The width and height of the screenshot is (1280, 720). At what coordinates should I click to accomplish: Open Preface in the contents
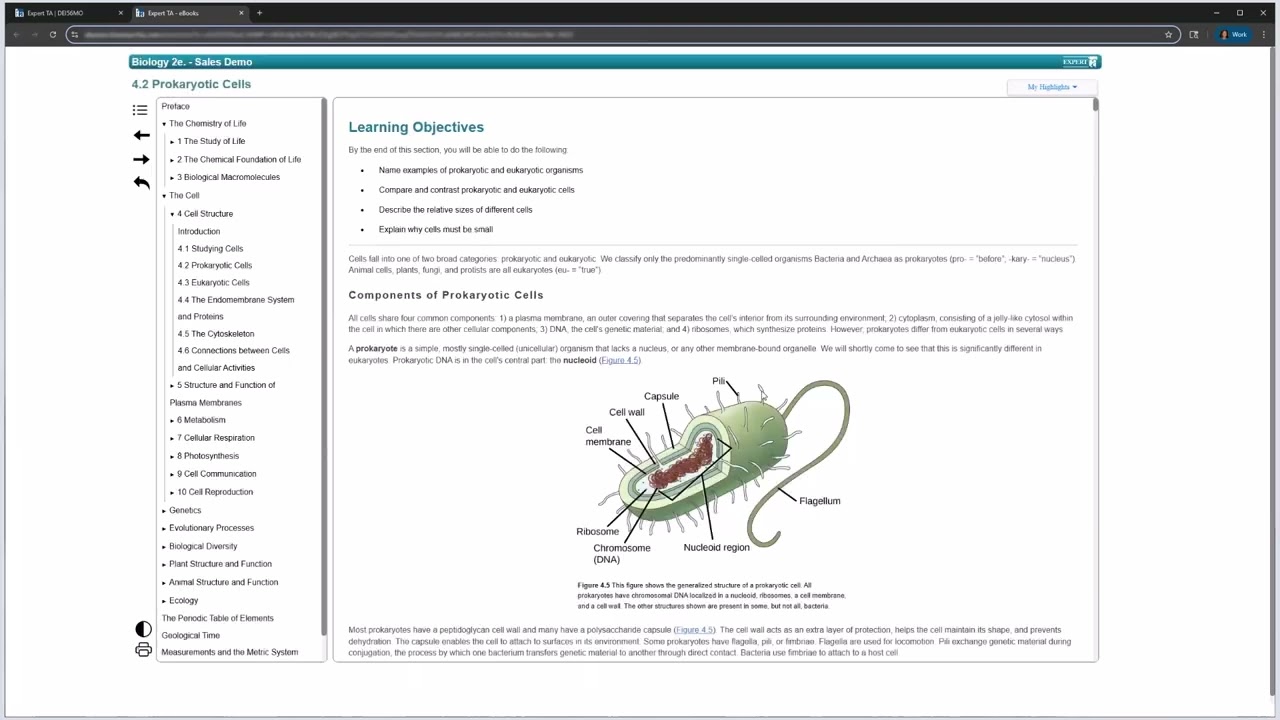point(175,106)
